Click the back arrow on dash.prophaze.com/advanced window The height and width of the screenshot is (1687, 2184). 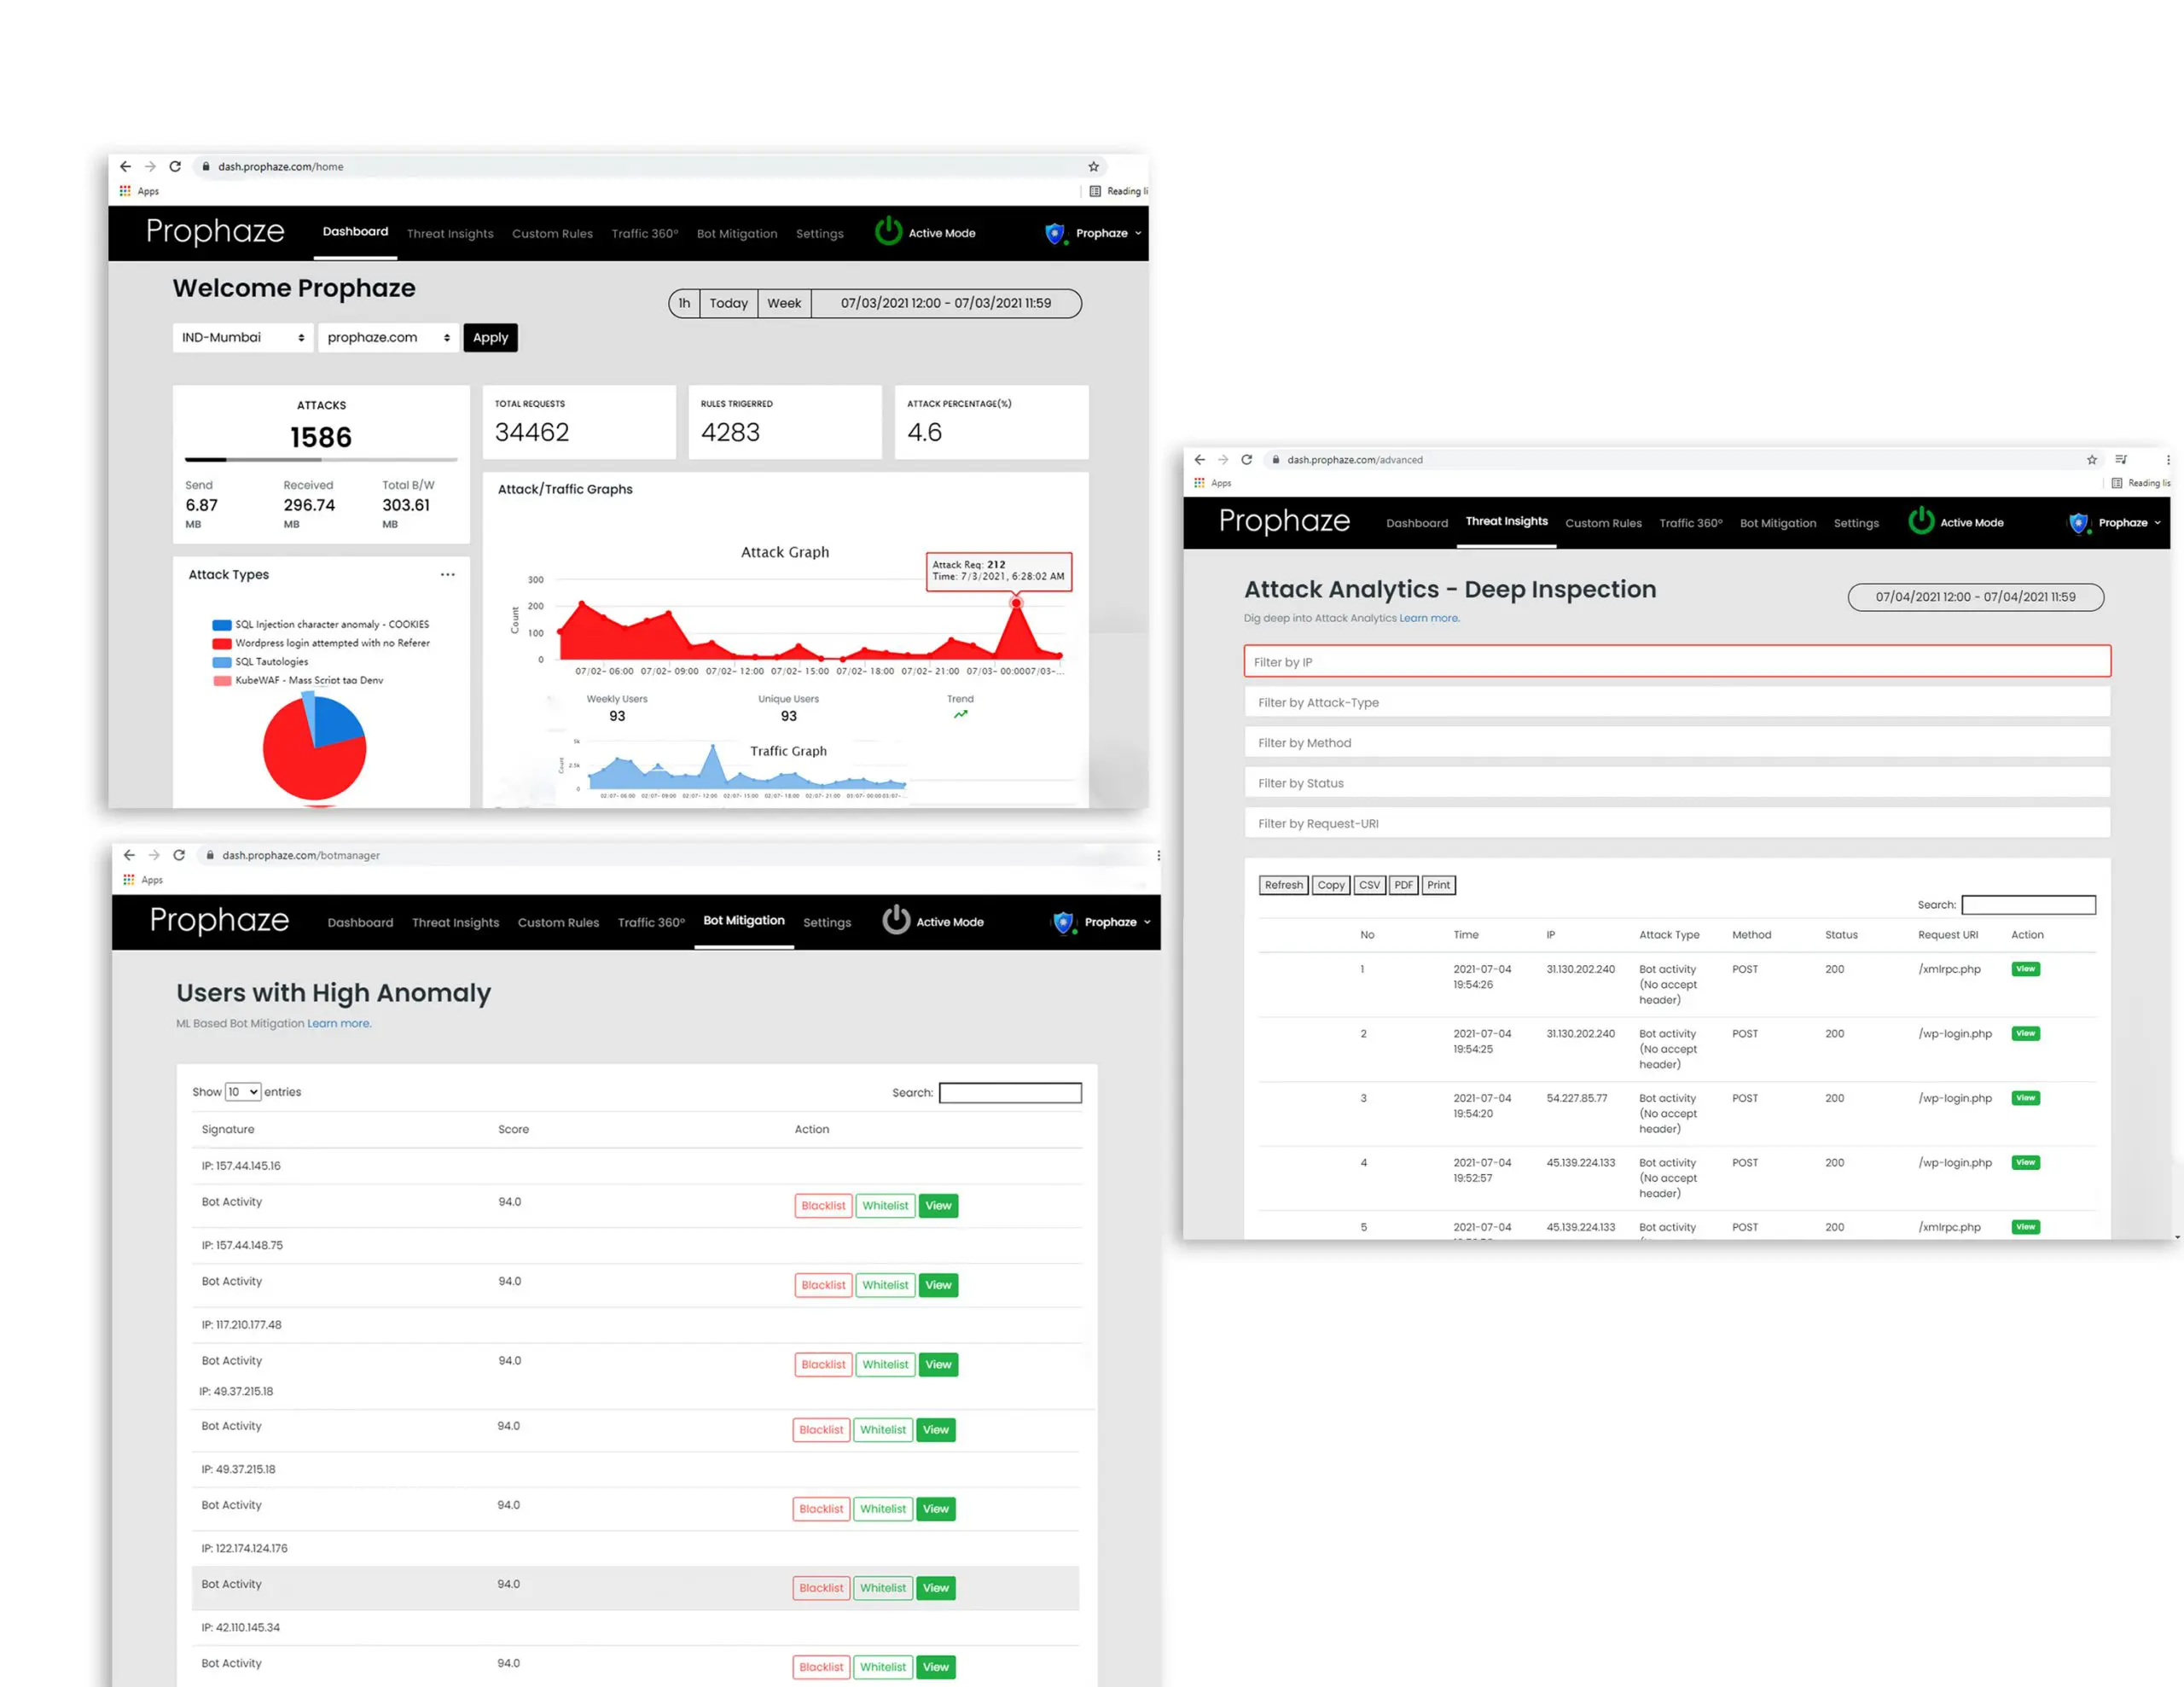point(1199,460)
